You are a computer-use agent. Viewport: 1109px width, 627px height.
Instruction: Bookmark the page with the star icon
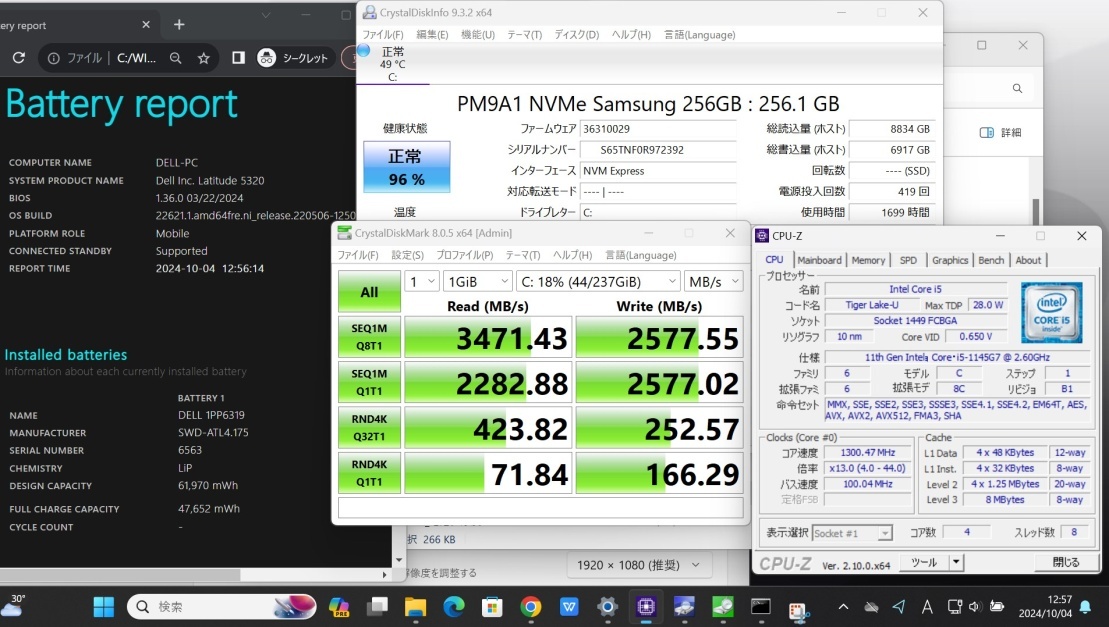pos(204,58)
